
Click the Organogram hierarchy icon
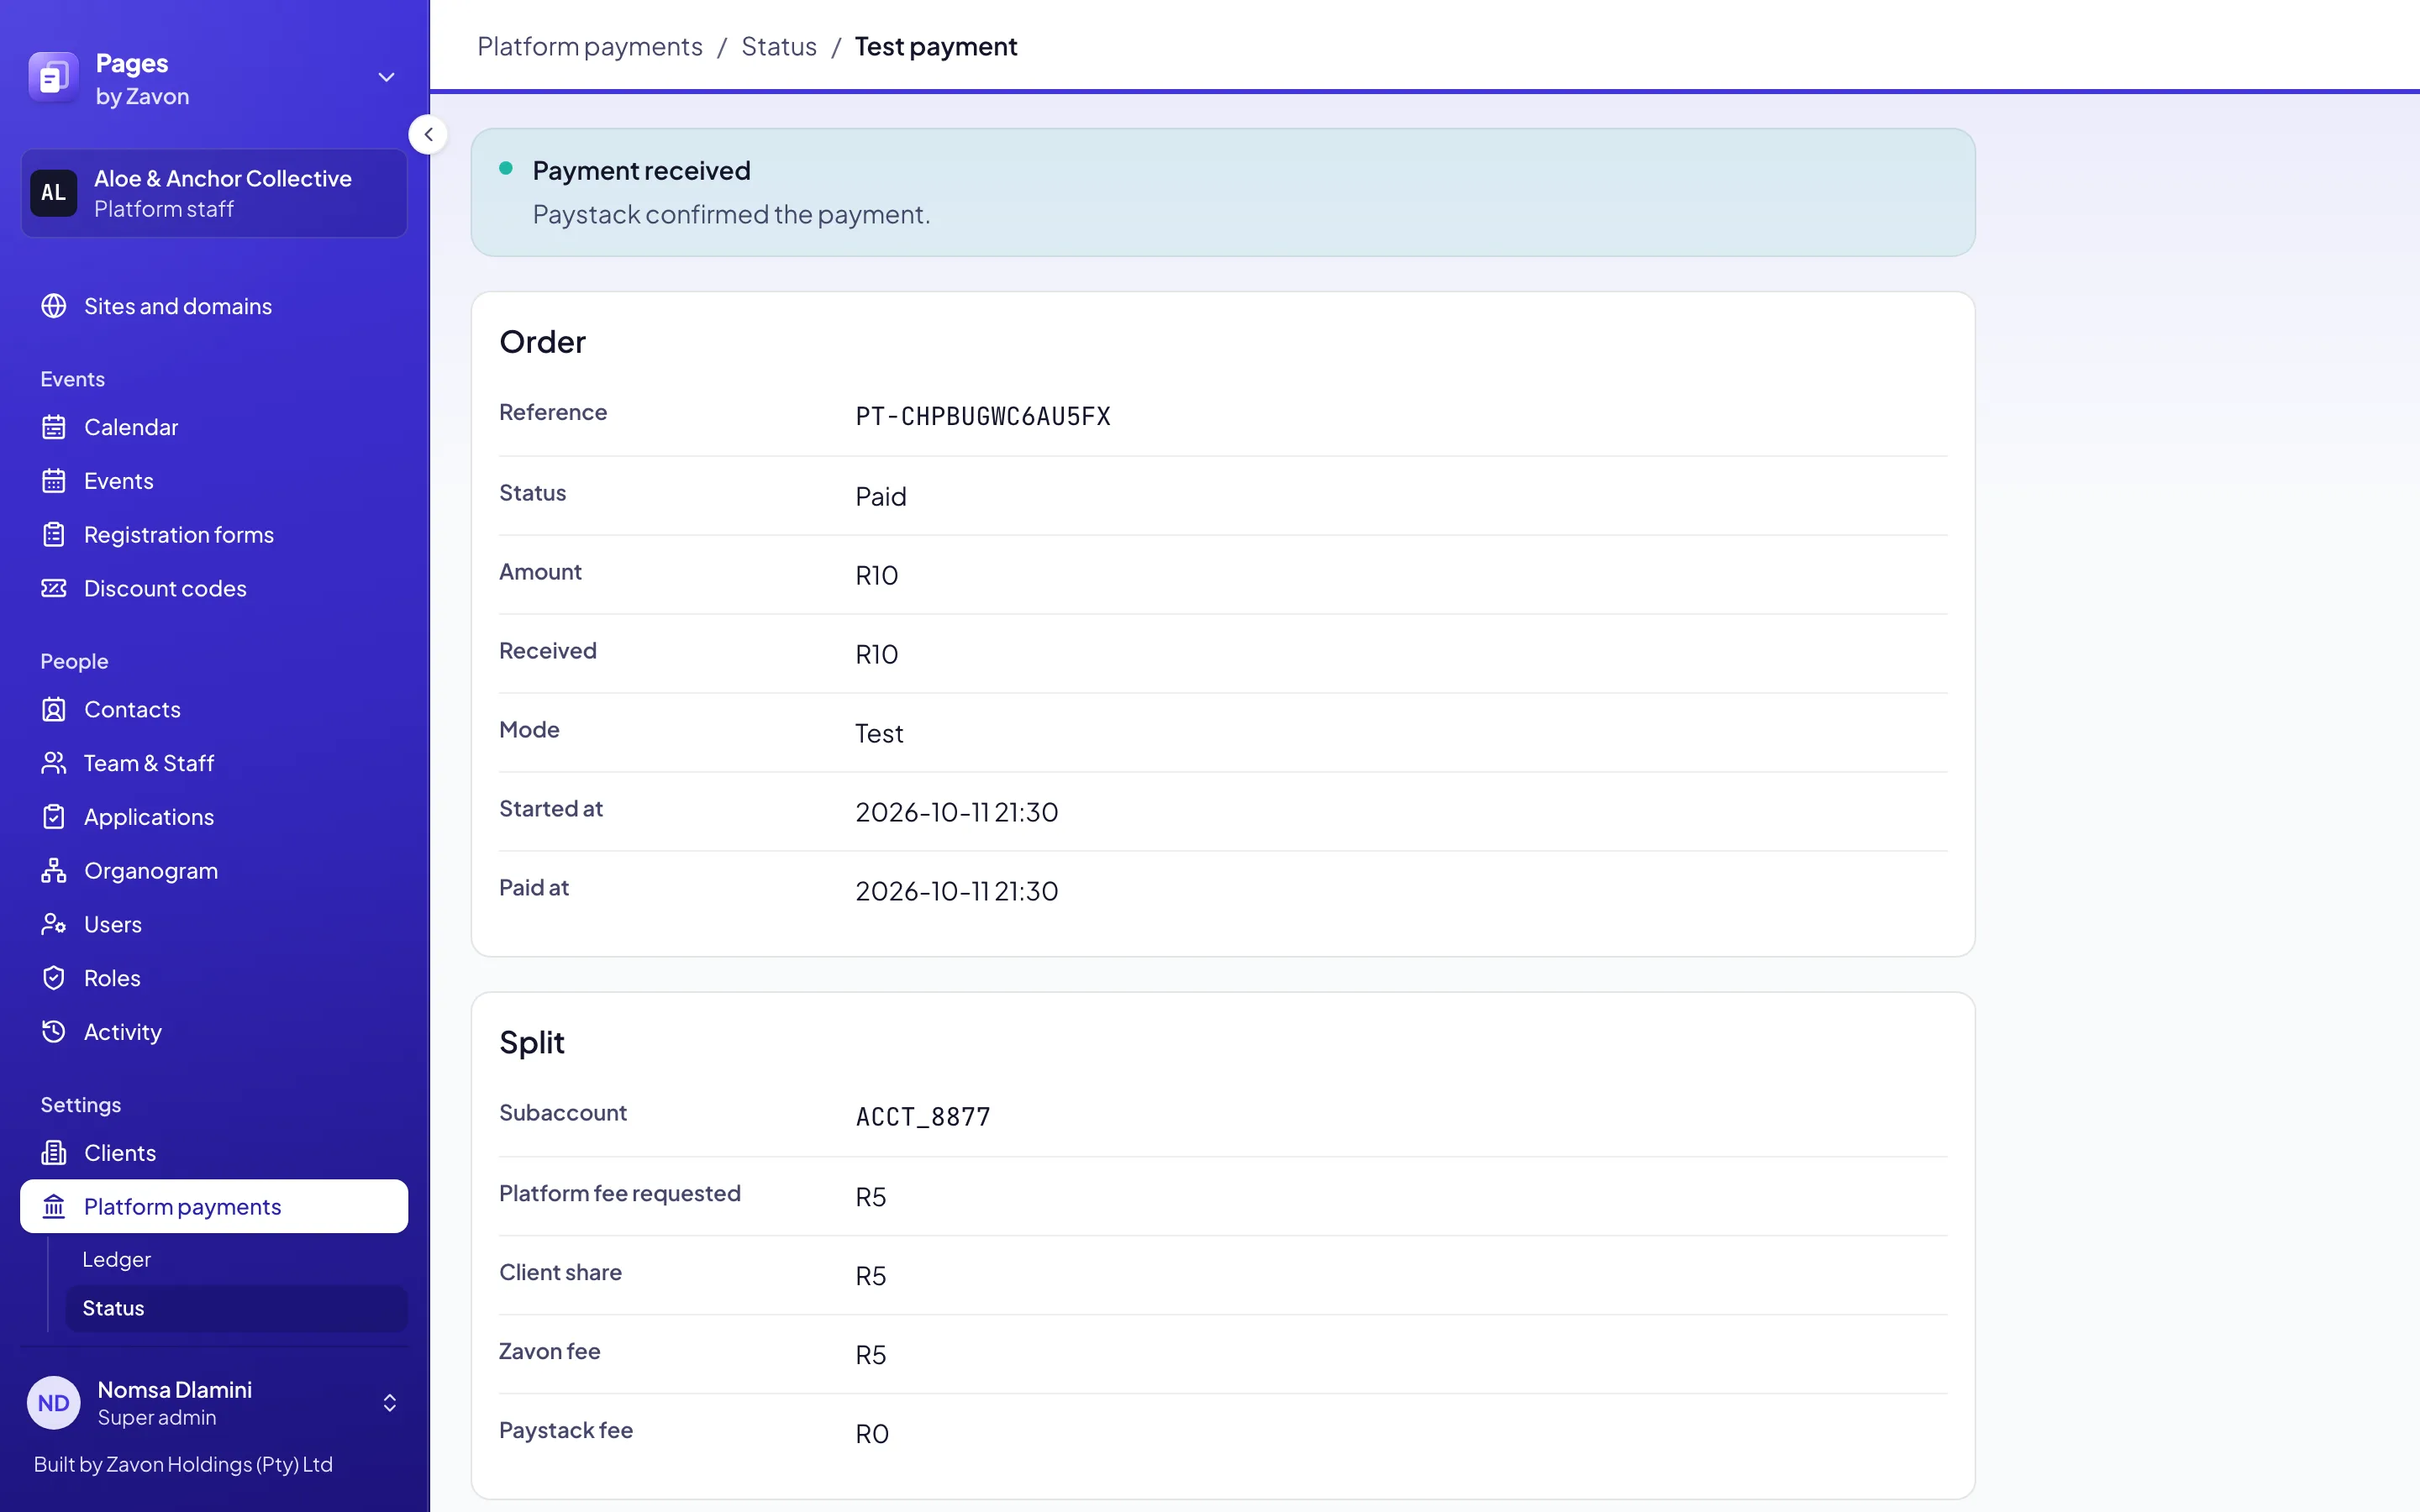[x=54, y=871]
